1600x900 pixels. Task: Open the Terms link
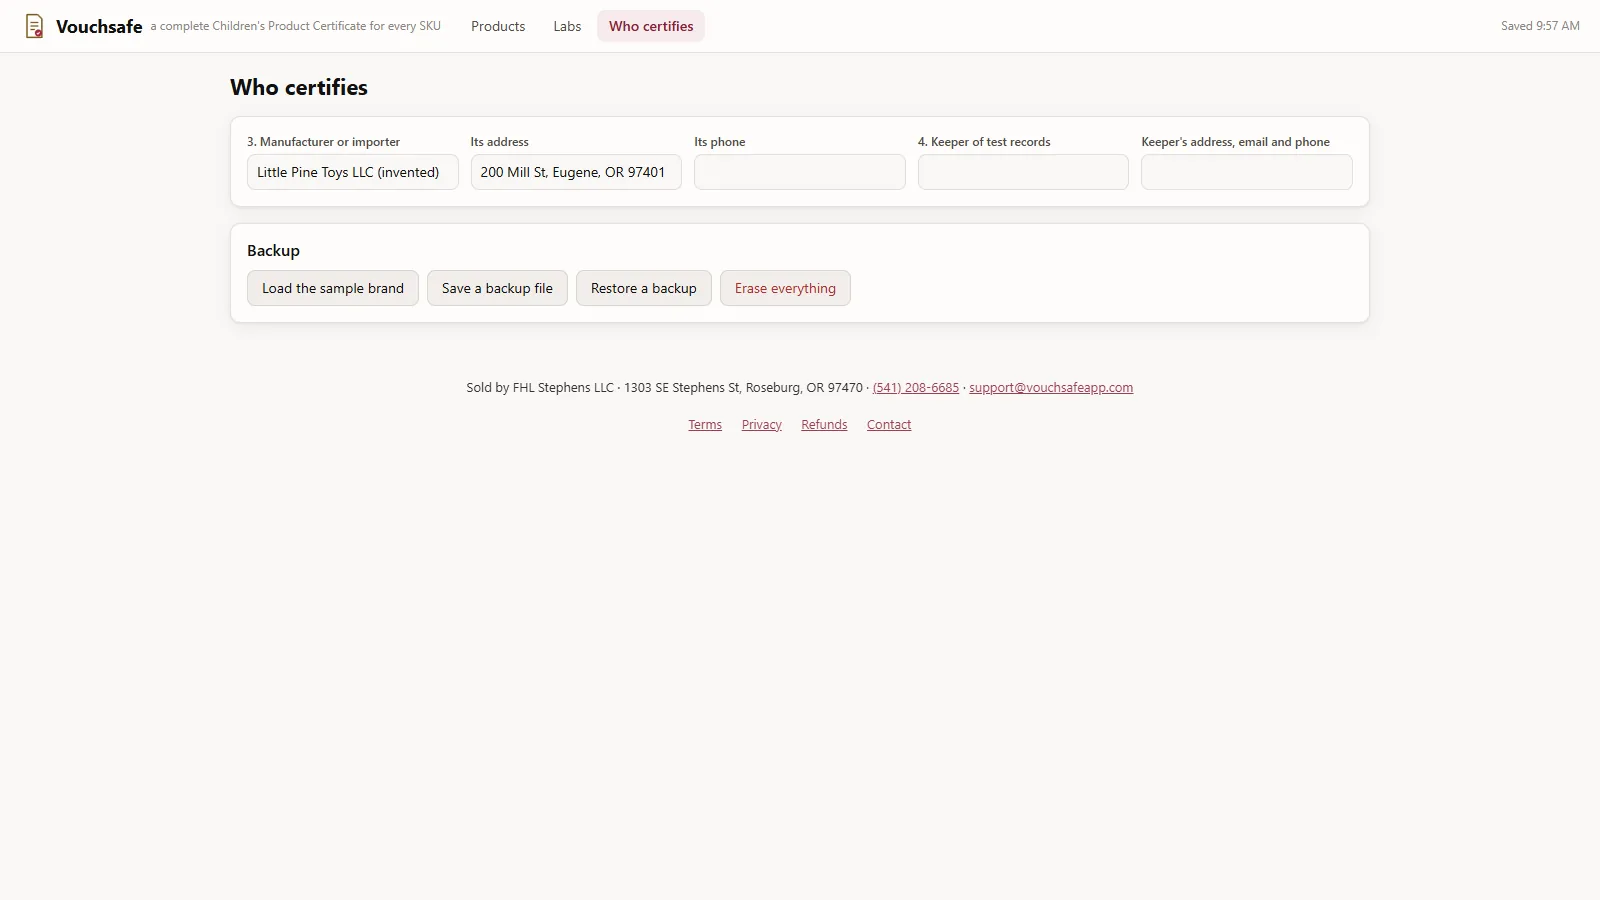(705, 425)
